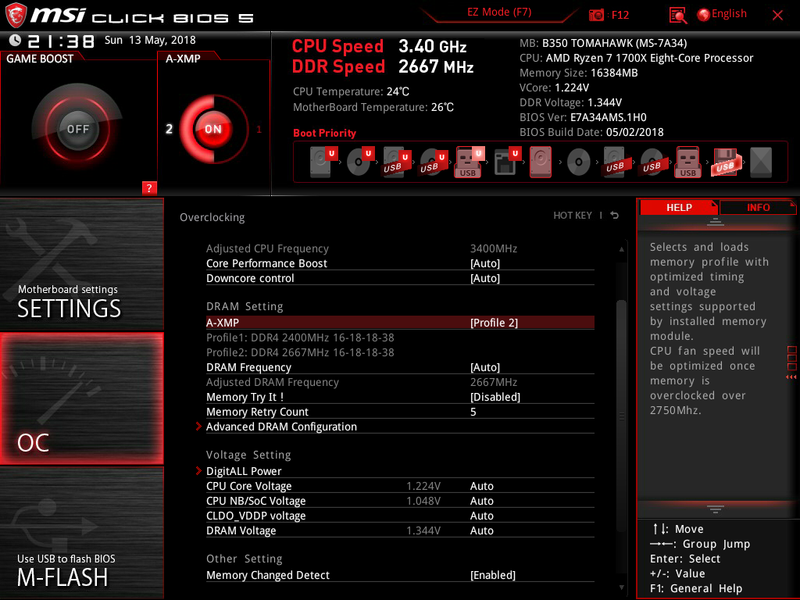Click the CPU Temperature 24°C reading
Screen dimensions: 800x600
[351, 92]
